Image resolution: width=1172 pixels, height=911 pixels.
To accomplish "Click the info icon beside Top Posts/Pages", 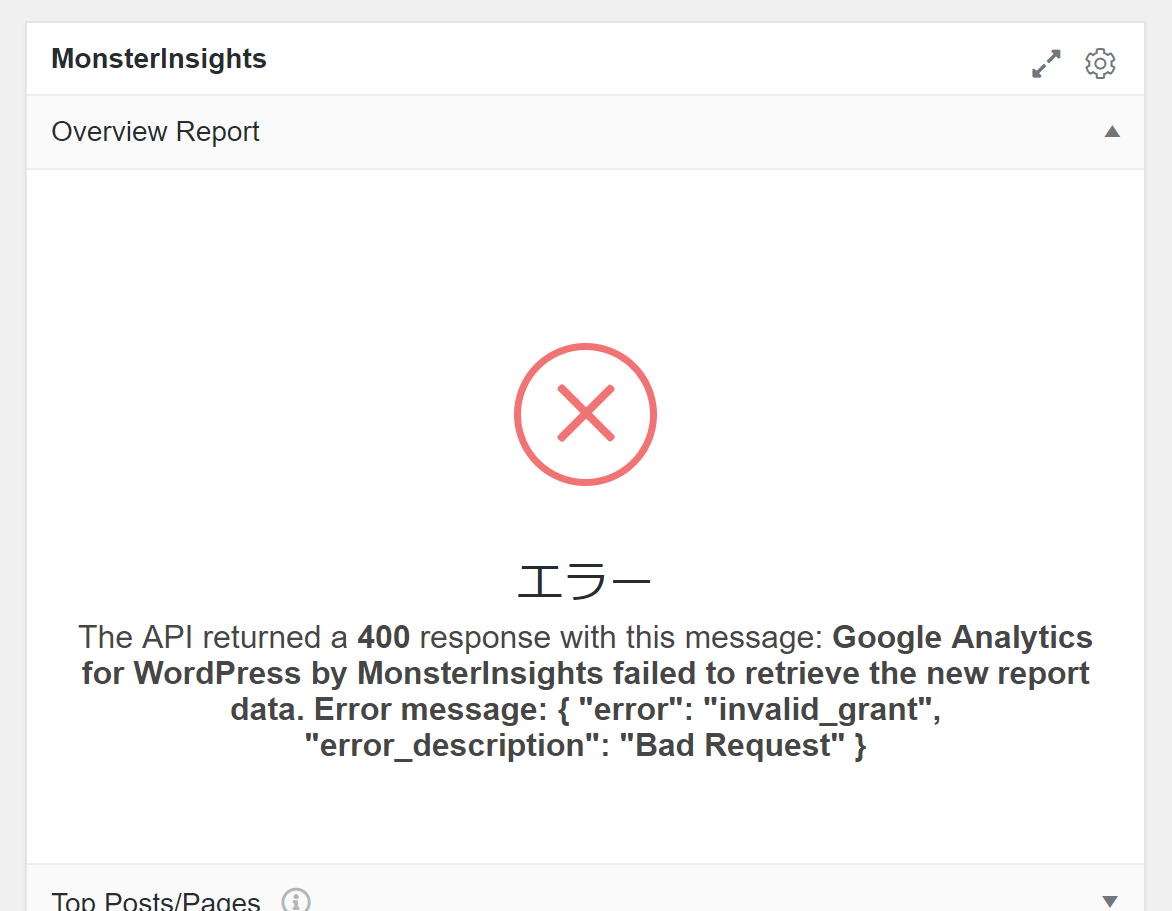I will pyautogui.click(x=296, y=900).
